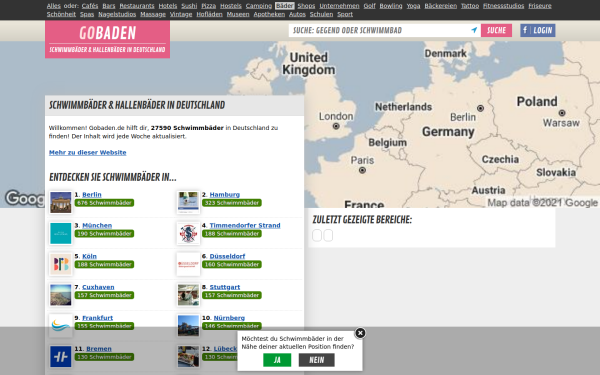Open the Berlin city link
The height and width of the screenshot is (375, 600).
(x=92, y=194)
